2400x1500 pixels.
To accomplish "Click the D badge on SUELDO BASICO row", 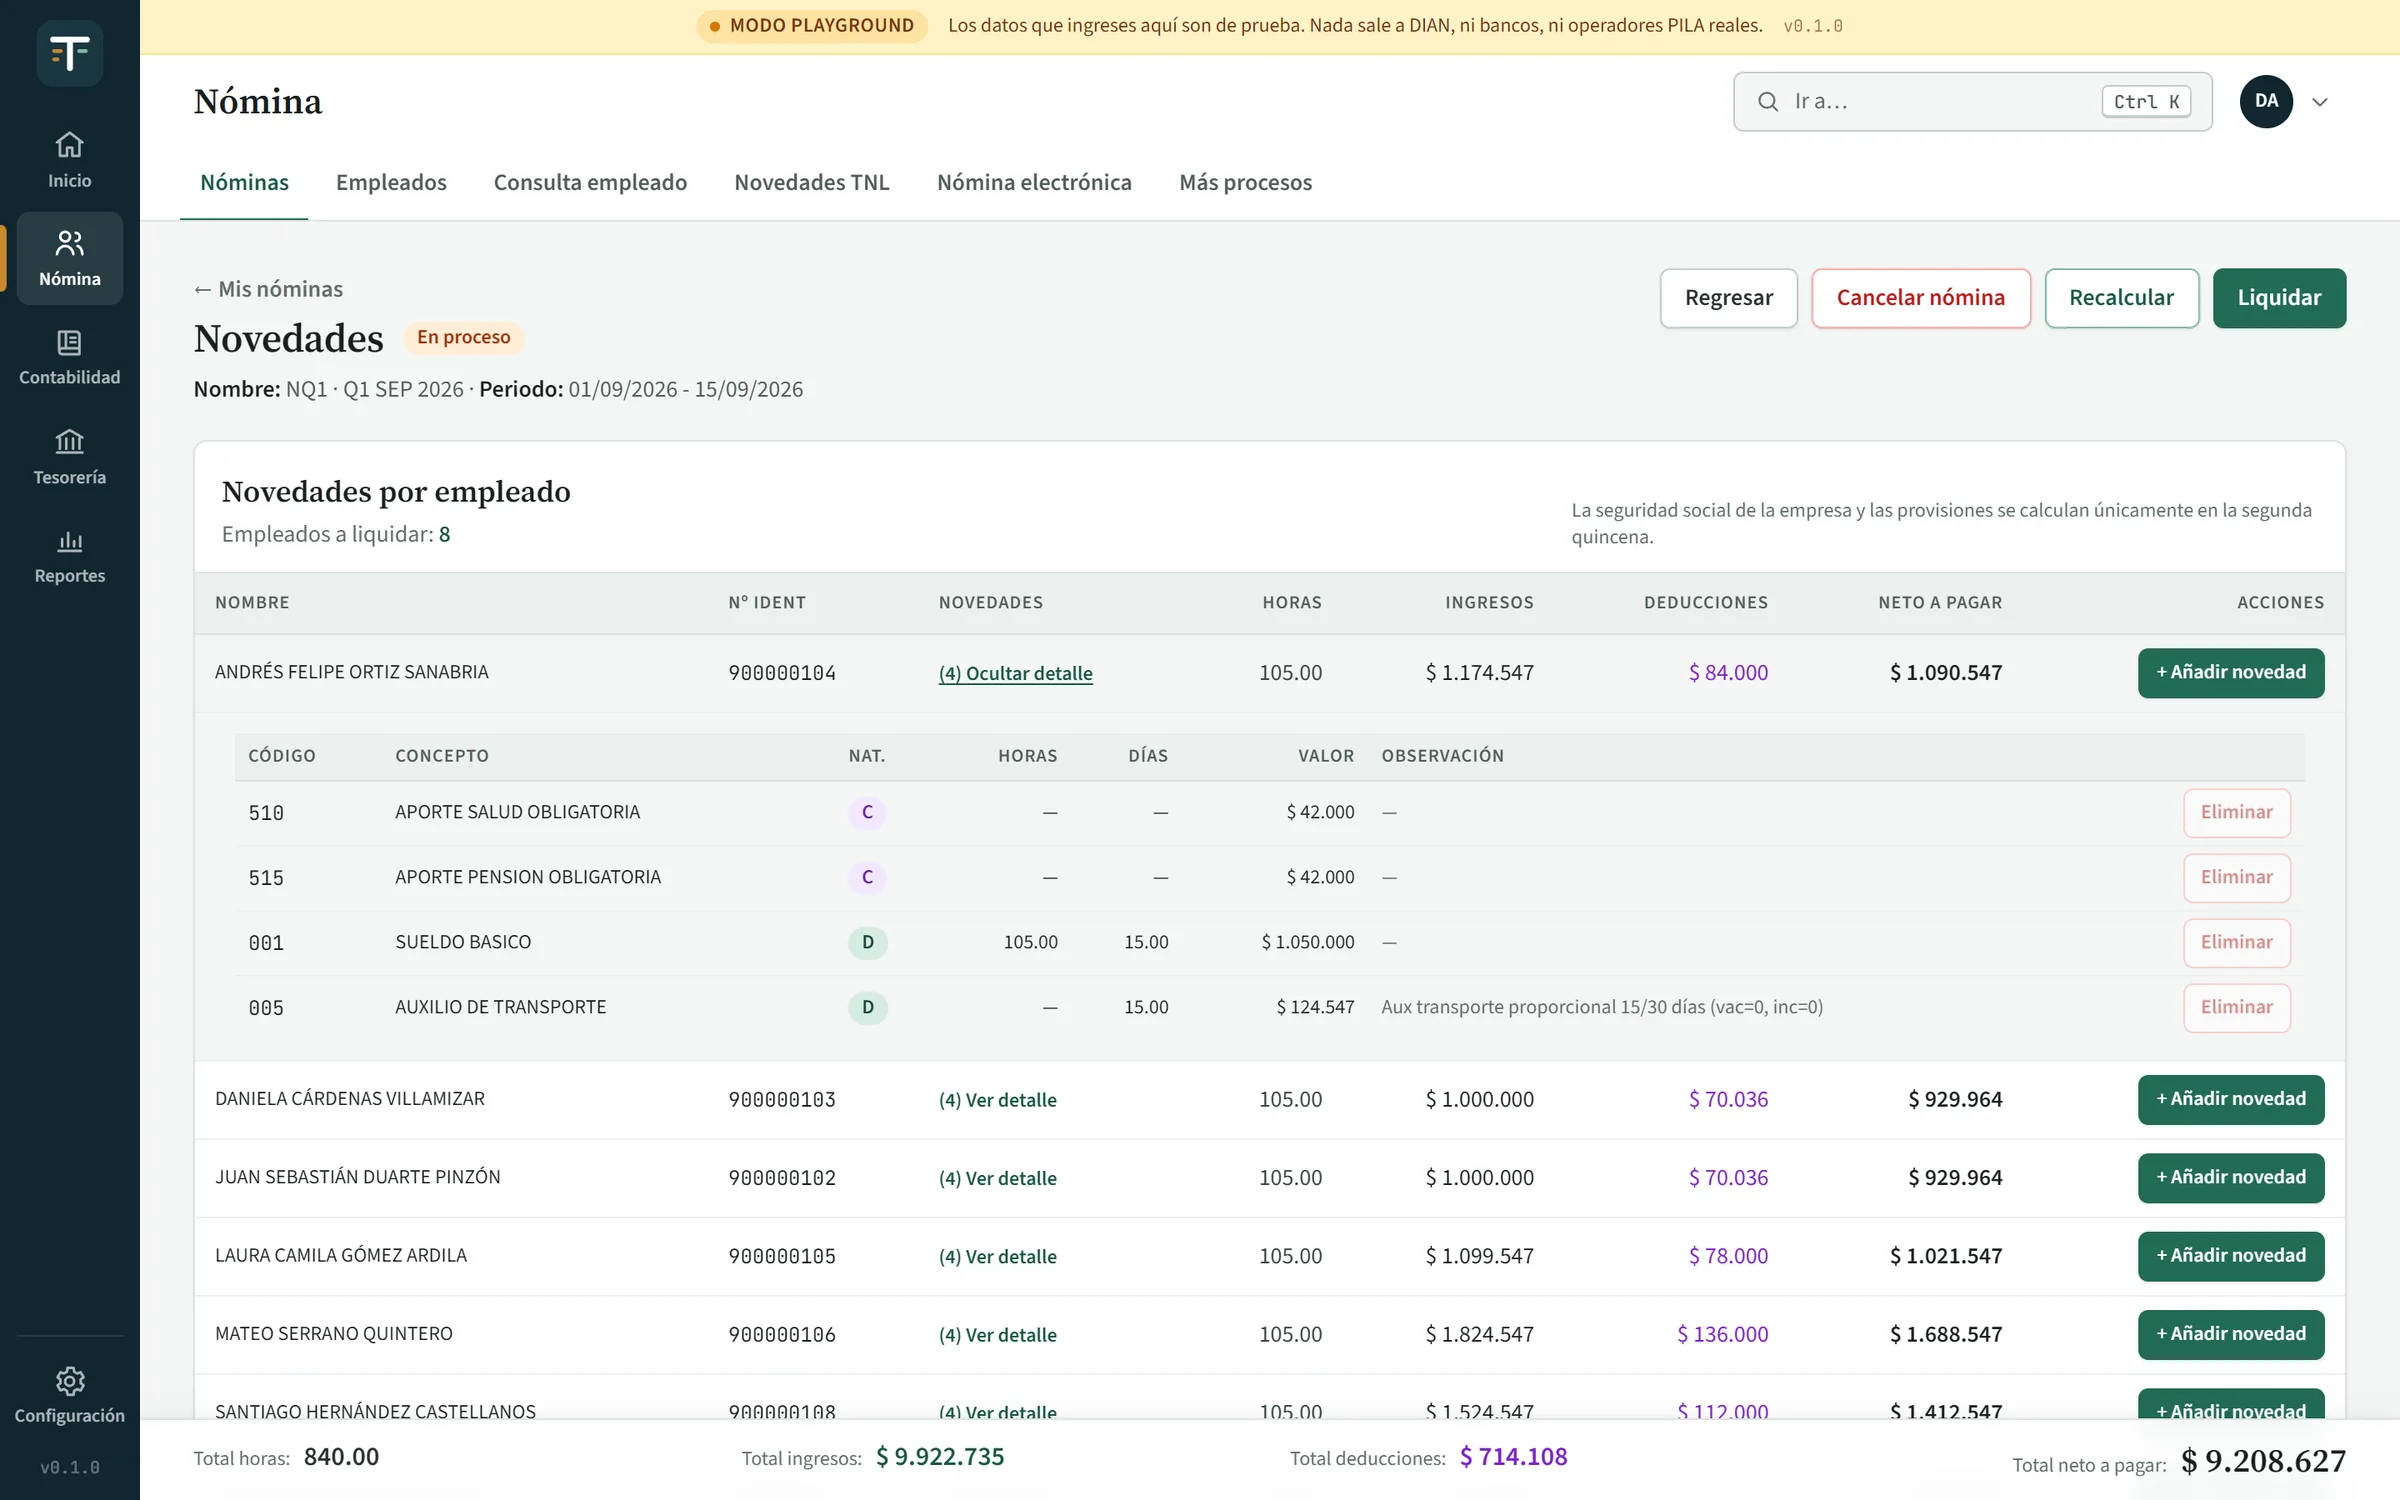I will click(867, 942).
